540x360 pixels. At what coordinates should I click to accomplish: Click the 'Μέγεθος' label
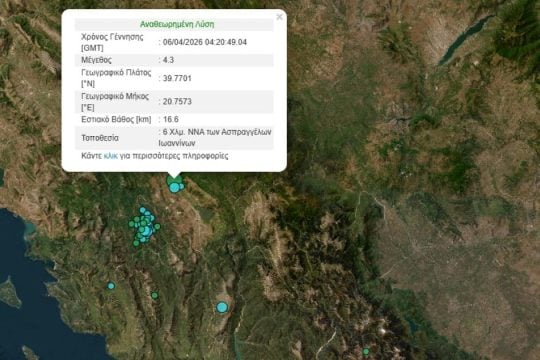(x=96, y=60)
